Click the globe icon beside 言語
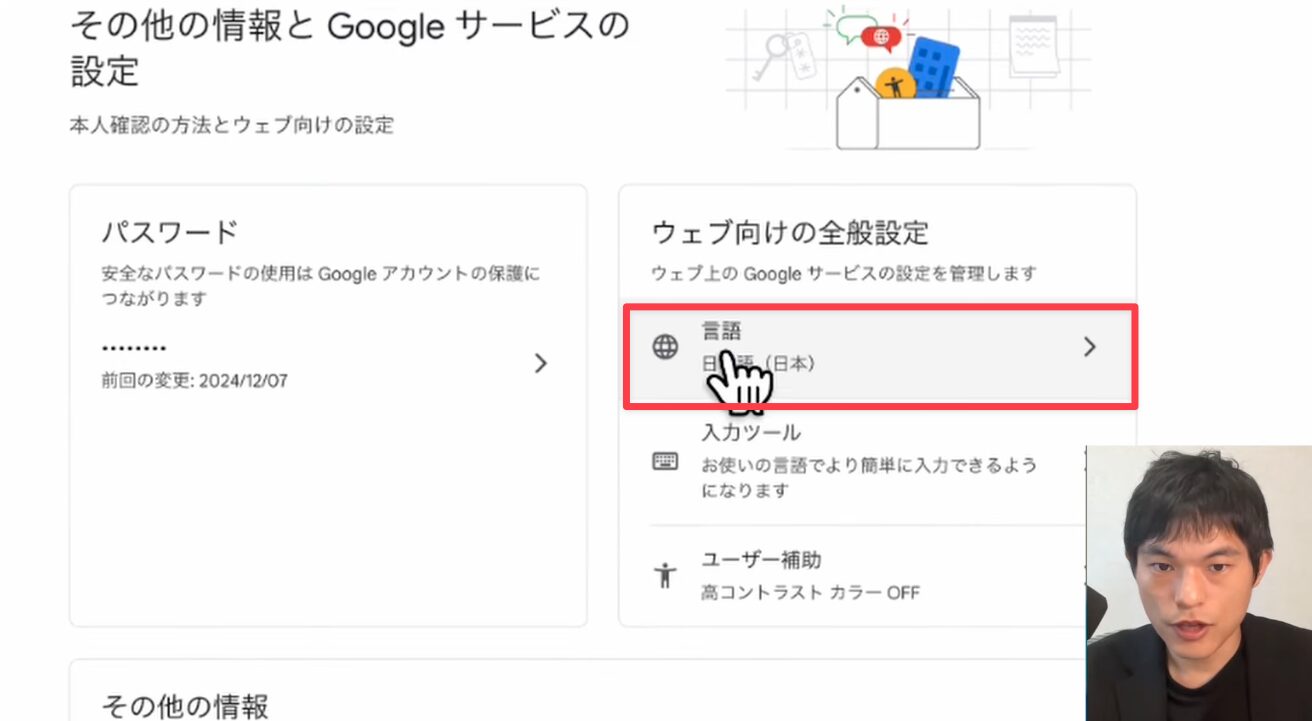1312x721 pixels. (665, 347)
